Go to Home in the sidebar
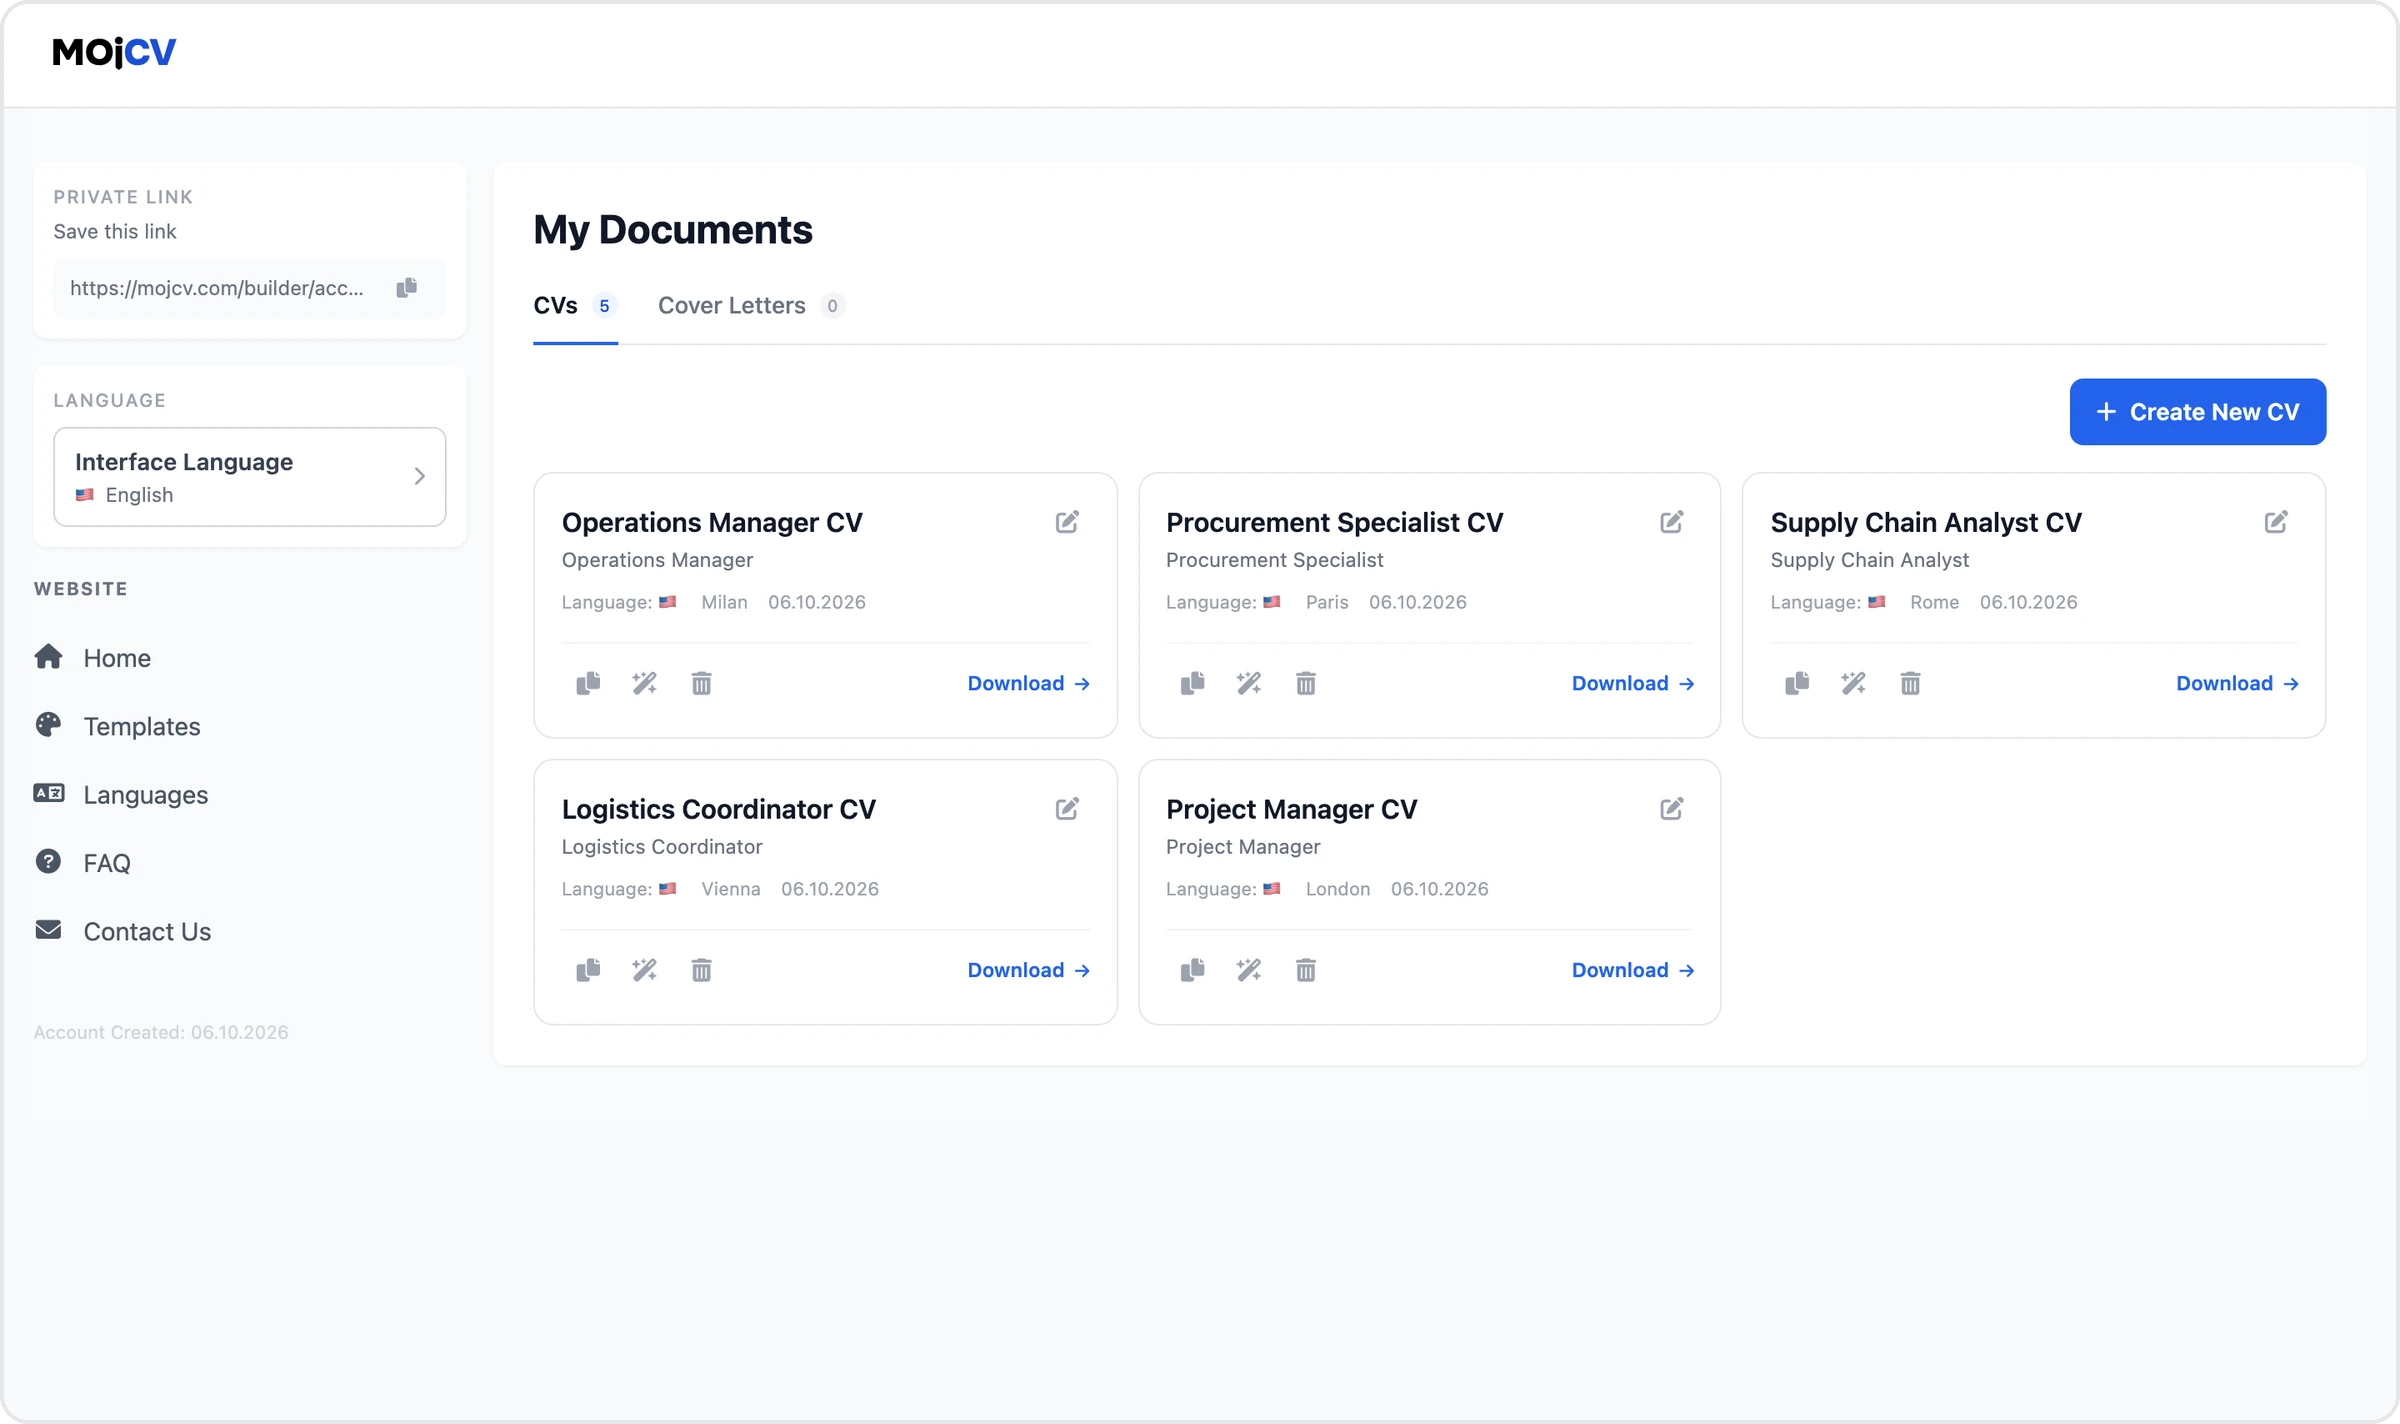 (x=93, y=658)
